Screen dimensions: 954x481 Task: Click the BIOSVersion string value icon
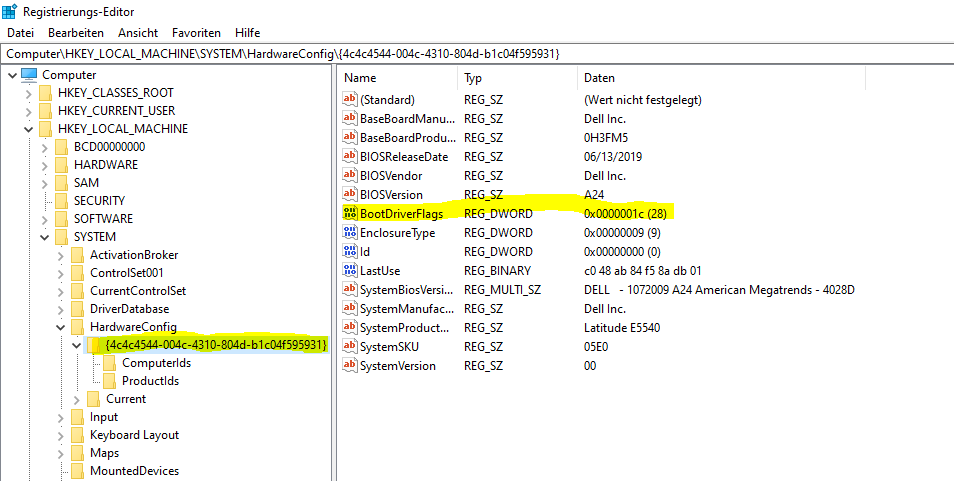pos(350,194)
